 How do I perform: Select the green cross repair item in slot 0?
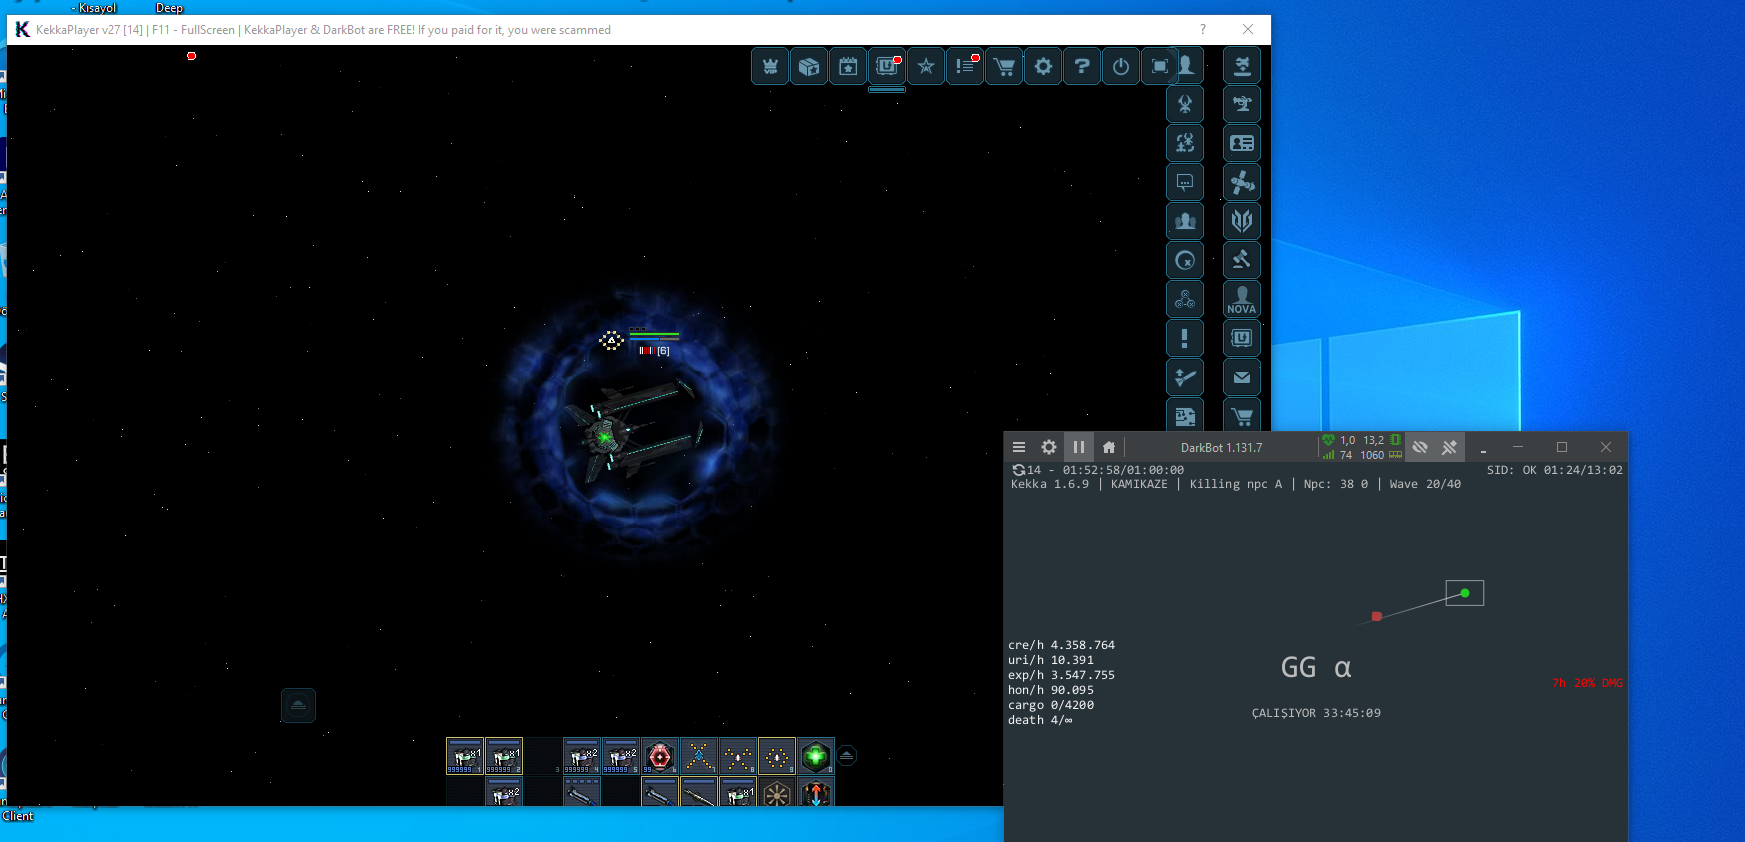coord(816,756)
